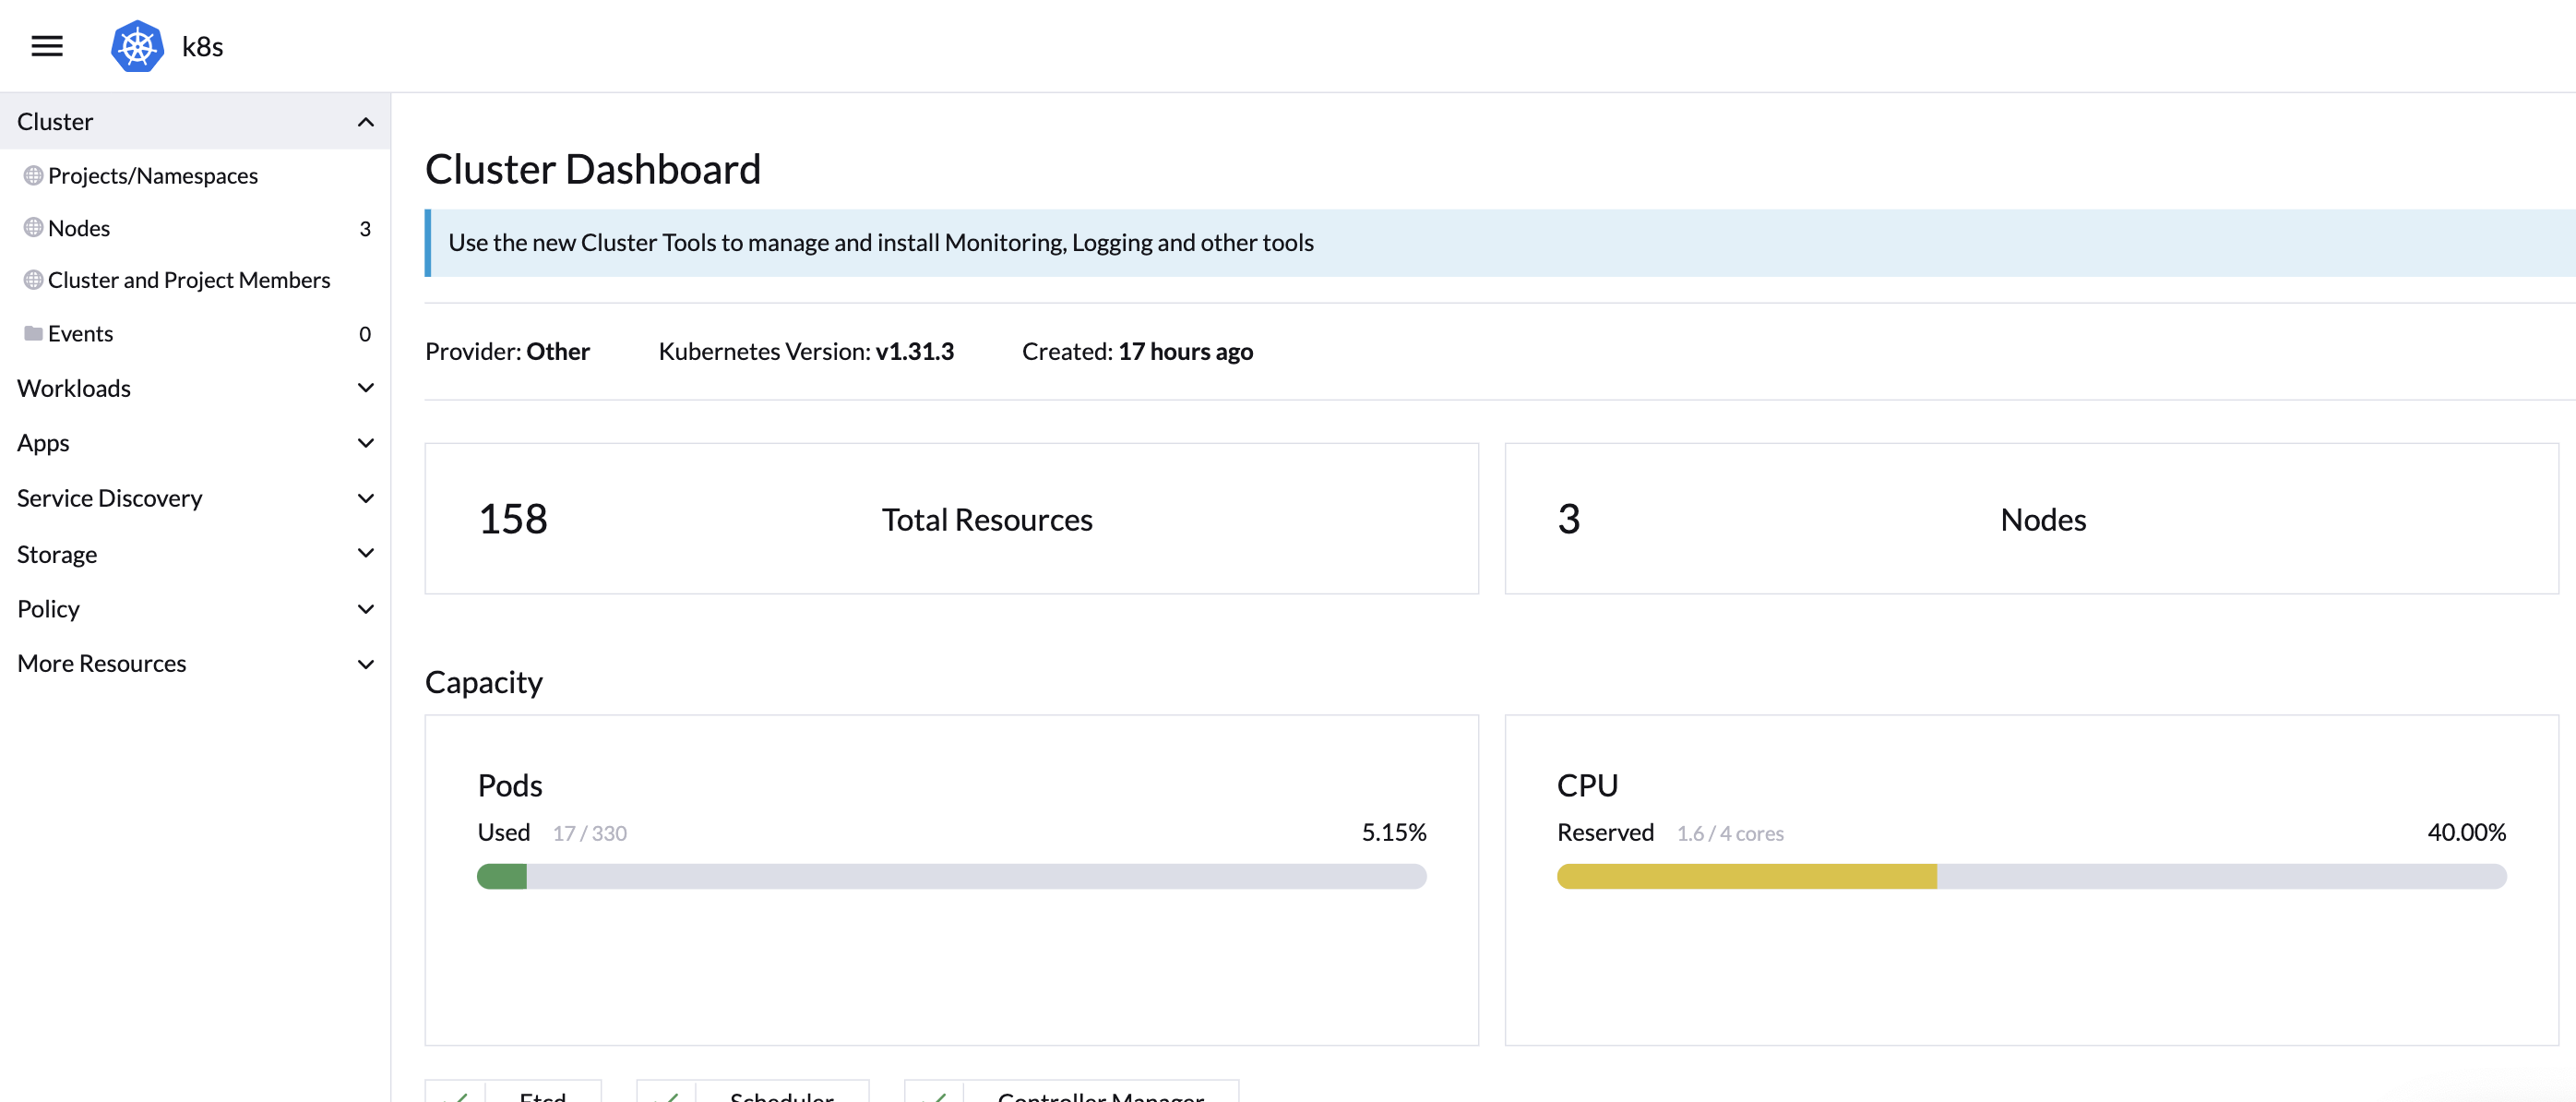Open the 3 Nodes summary card
The width and height of the screenshot is (2576, 1102).
pyautogui.click(x=2030, y=519)
